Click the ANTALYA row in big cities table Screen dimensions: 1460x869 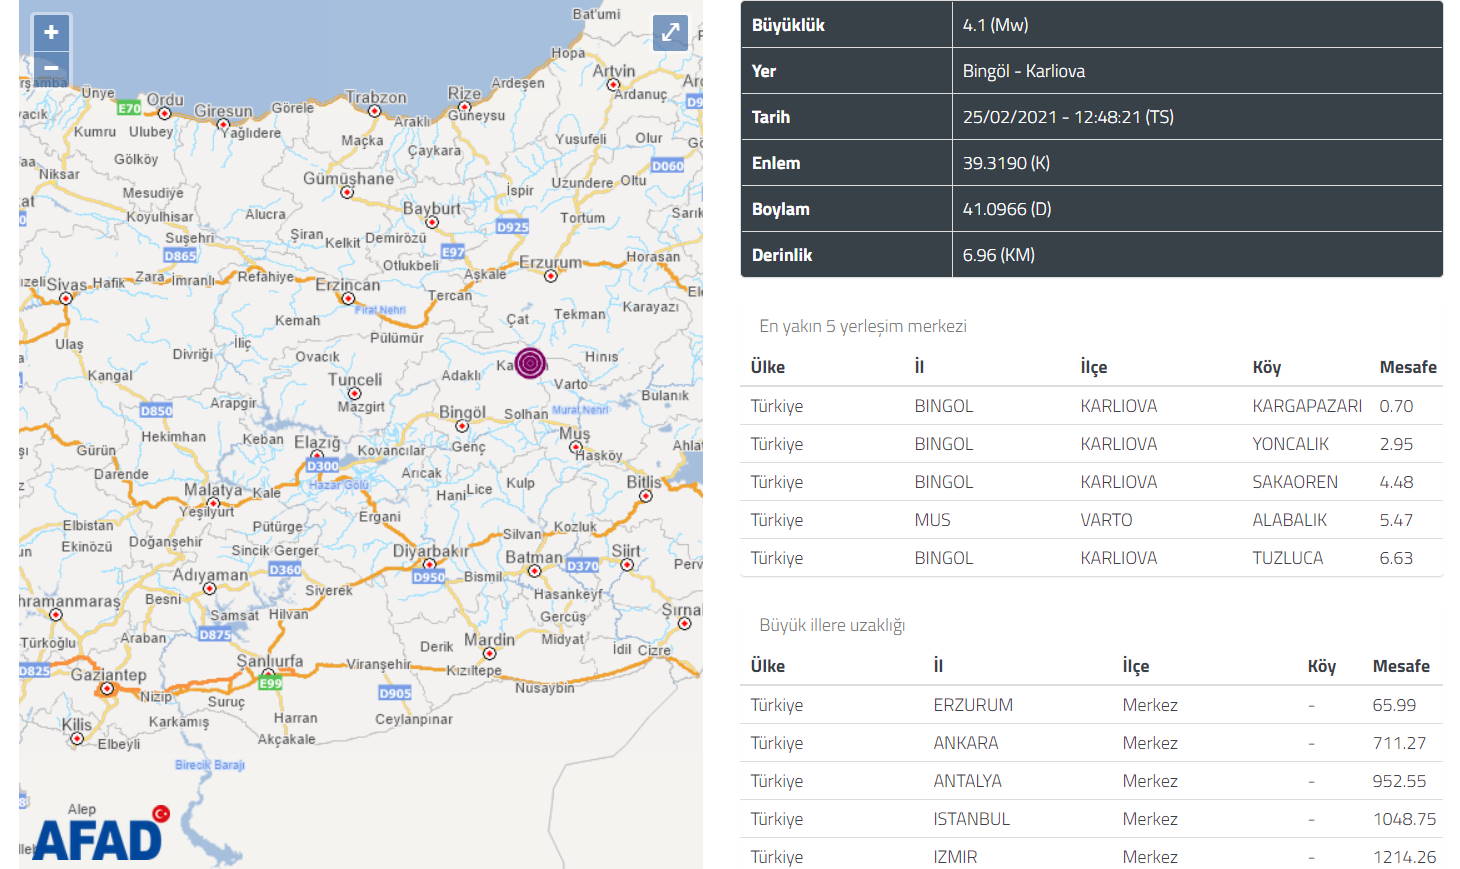tap(1091, 781)
